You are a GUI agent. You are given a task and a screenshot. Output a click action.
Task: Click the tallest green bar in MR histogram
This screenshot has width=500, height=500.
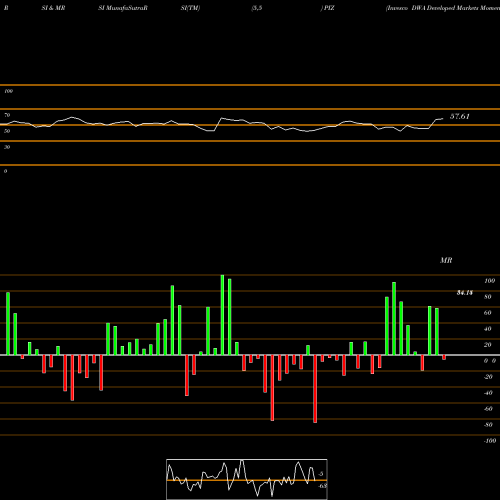(x=222, y=315)
